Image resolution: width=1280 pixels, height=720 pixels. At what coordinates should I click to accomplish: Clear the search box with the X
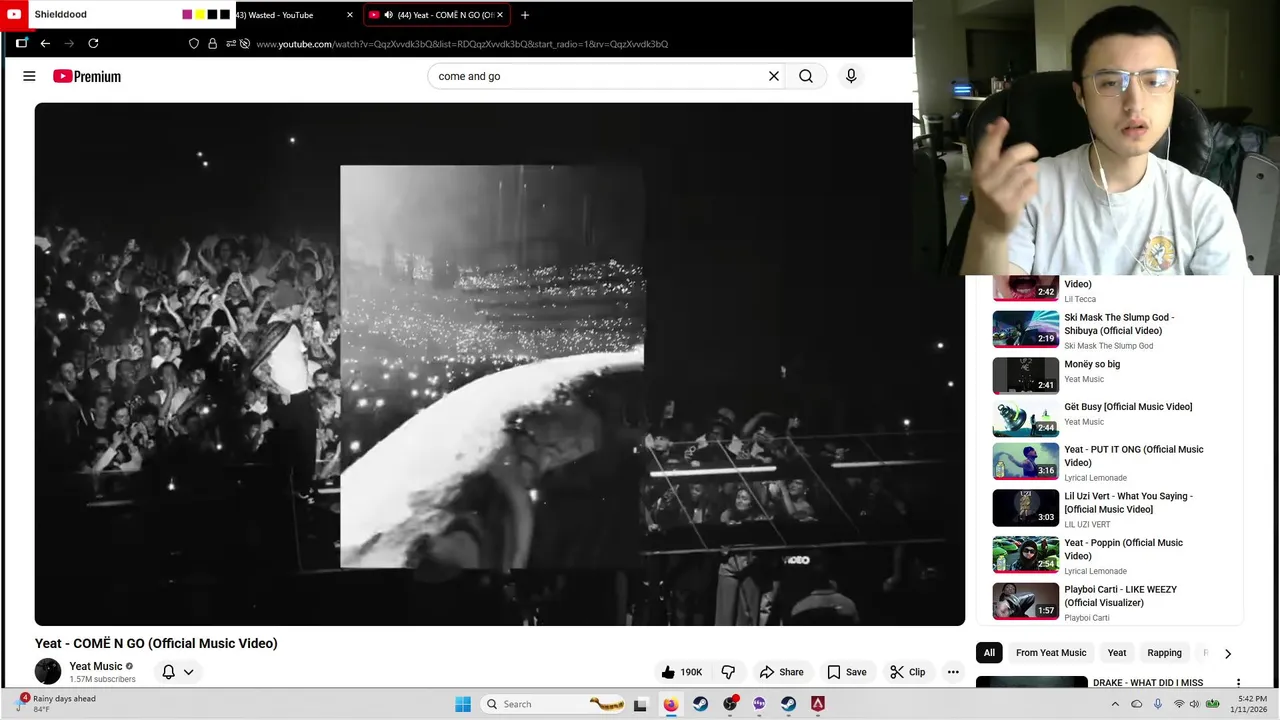point(773,76)
